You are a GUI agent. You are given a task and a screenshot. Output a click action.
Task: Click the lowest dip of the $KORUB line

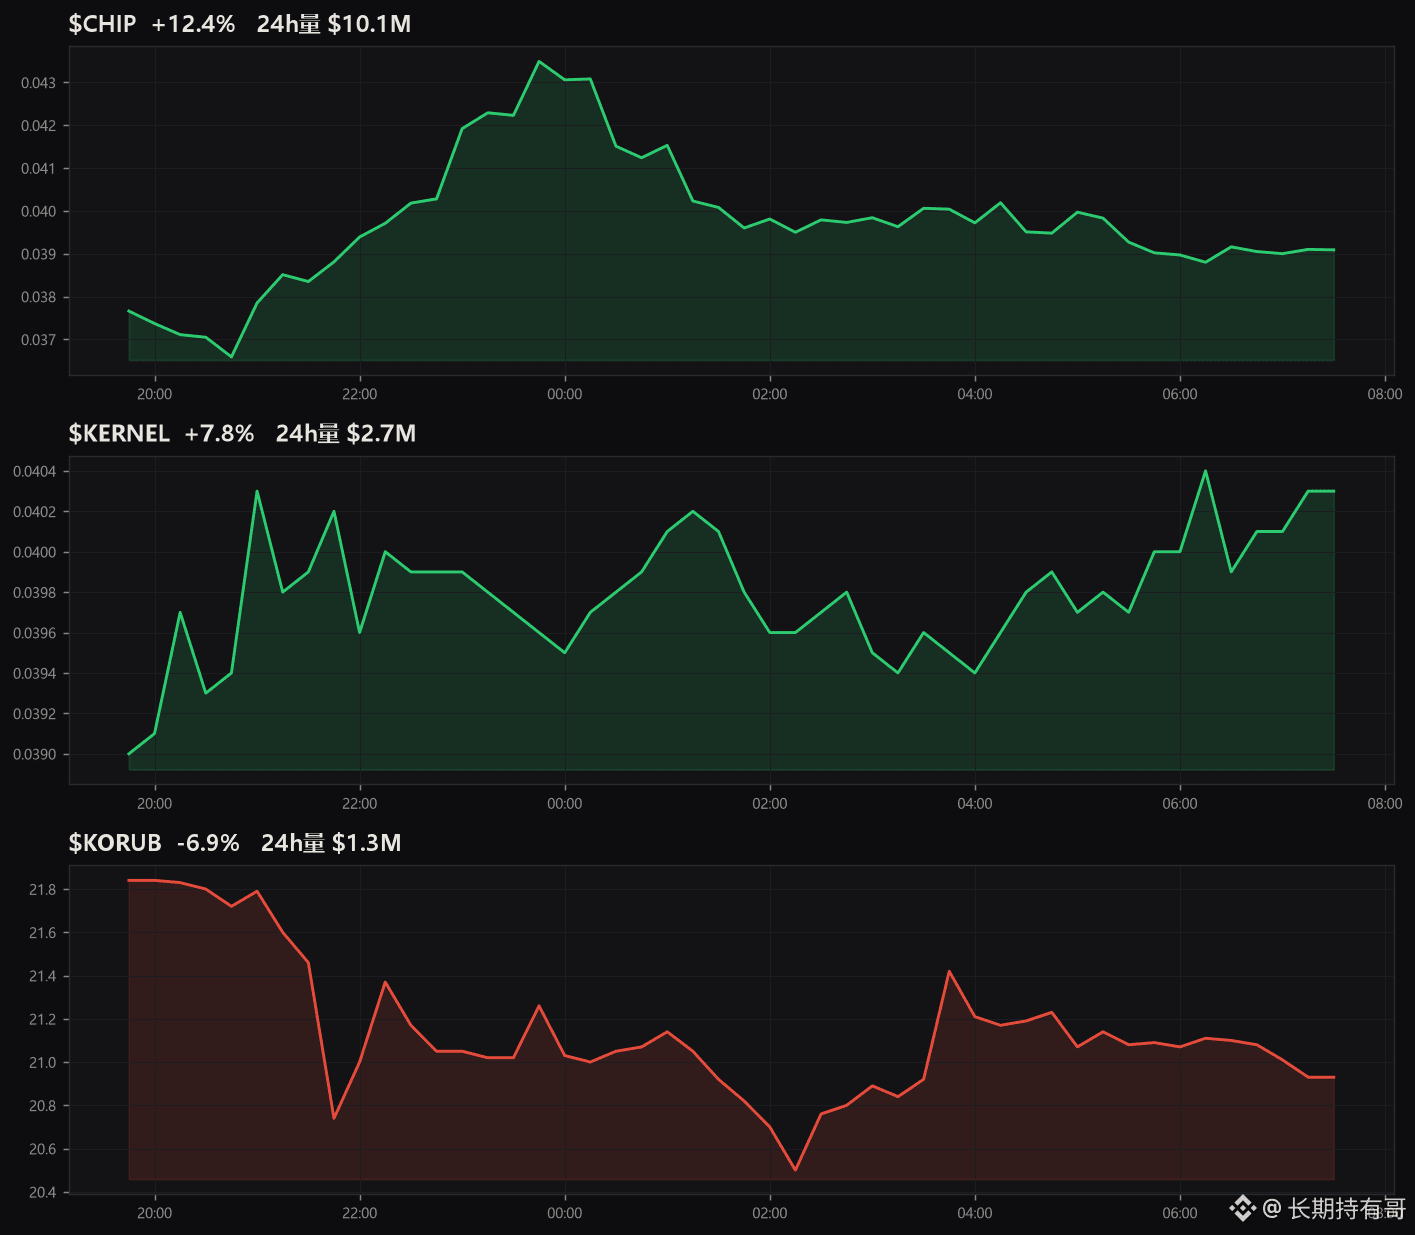pyautogui.click(x=795, y=1170)
